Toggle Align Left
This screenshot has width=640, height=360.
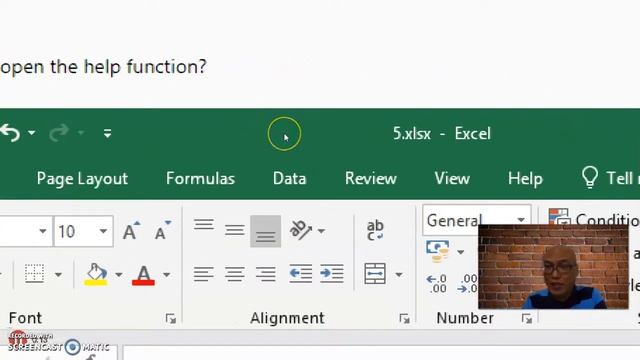click(204, 274)
